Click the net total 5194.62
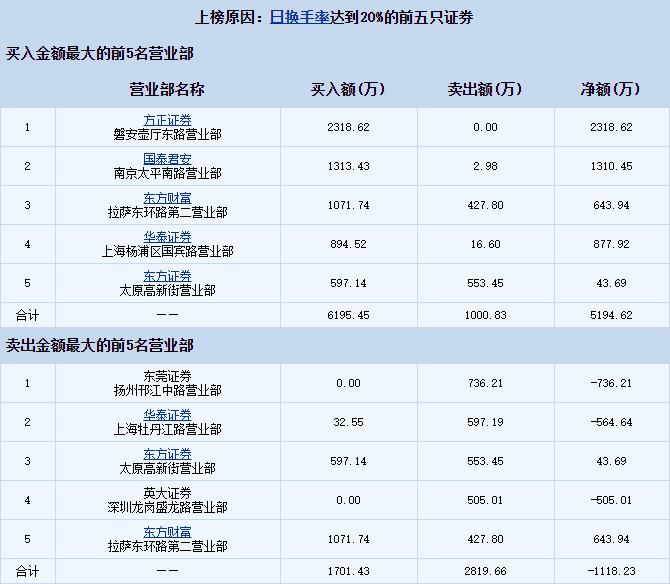This screenshot has height=584, width=670. click(611, 315)
